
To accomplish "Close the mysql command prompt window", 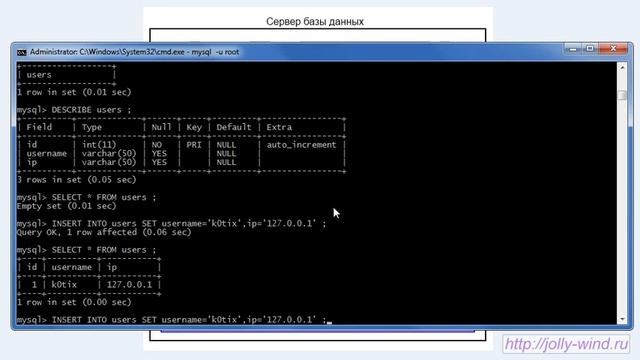I will (x=613, y=49).
